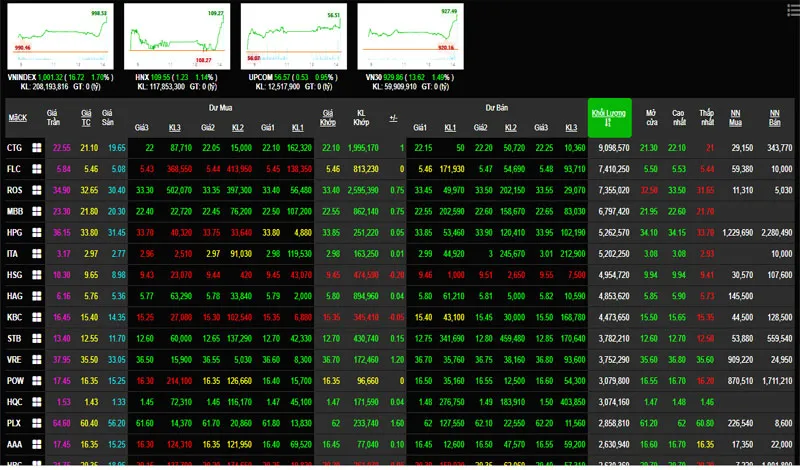800x470 pixels.
Task: Open the grid icon beside FLC
Action: (x=37, y=169)
